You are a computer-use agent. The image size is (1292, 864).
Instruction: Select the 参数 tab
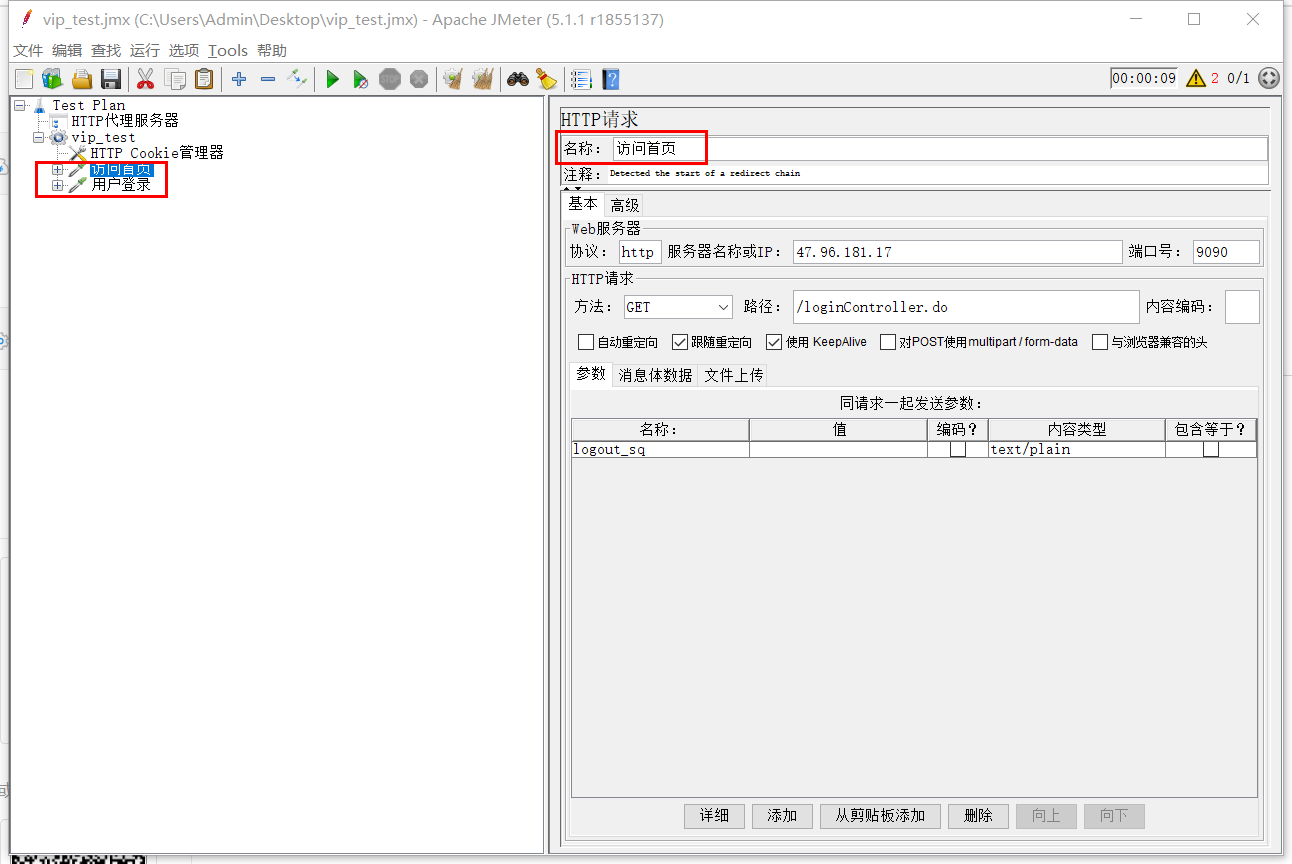click(591, 374)
